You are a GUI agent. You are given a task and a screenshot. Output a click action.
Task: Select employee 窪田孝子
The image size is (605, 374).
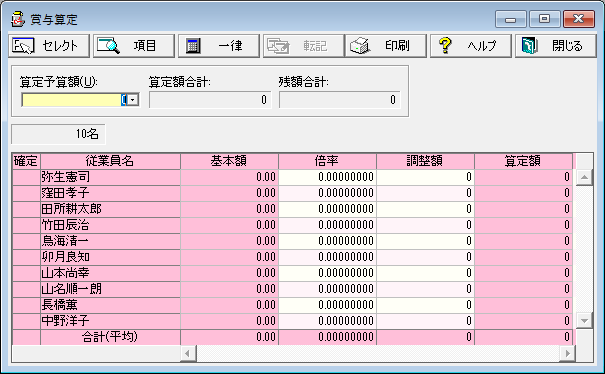110,193
